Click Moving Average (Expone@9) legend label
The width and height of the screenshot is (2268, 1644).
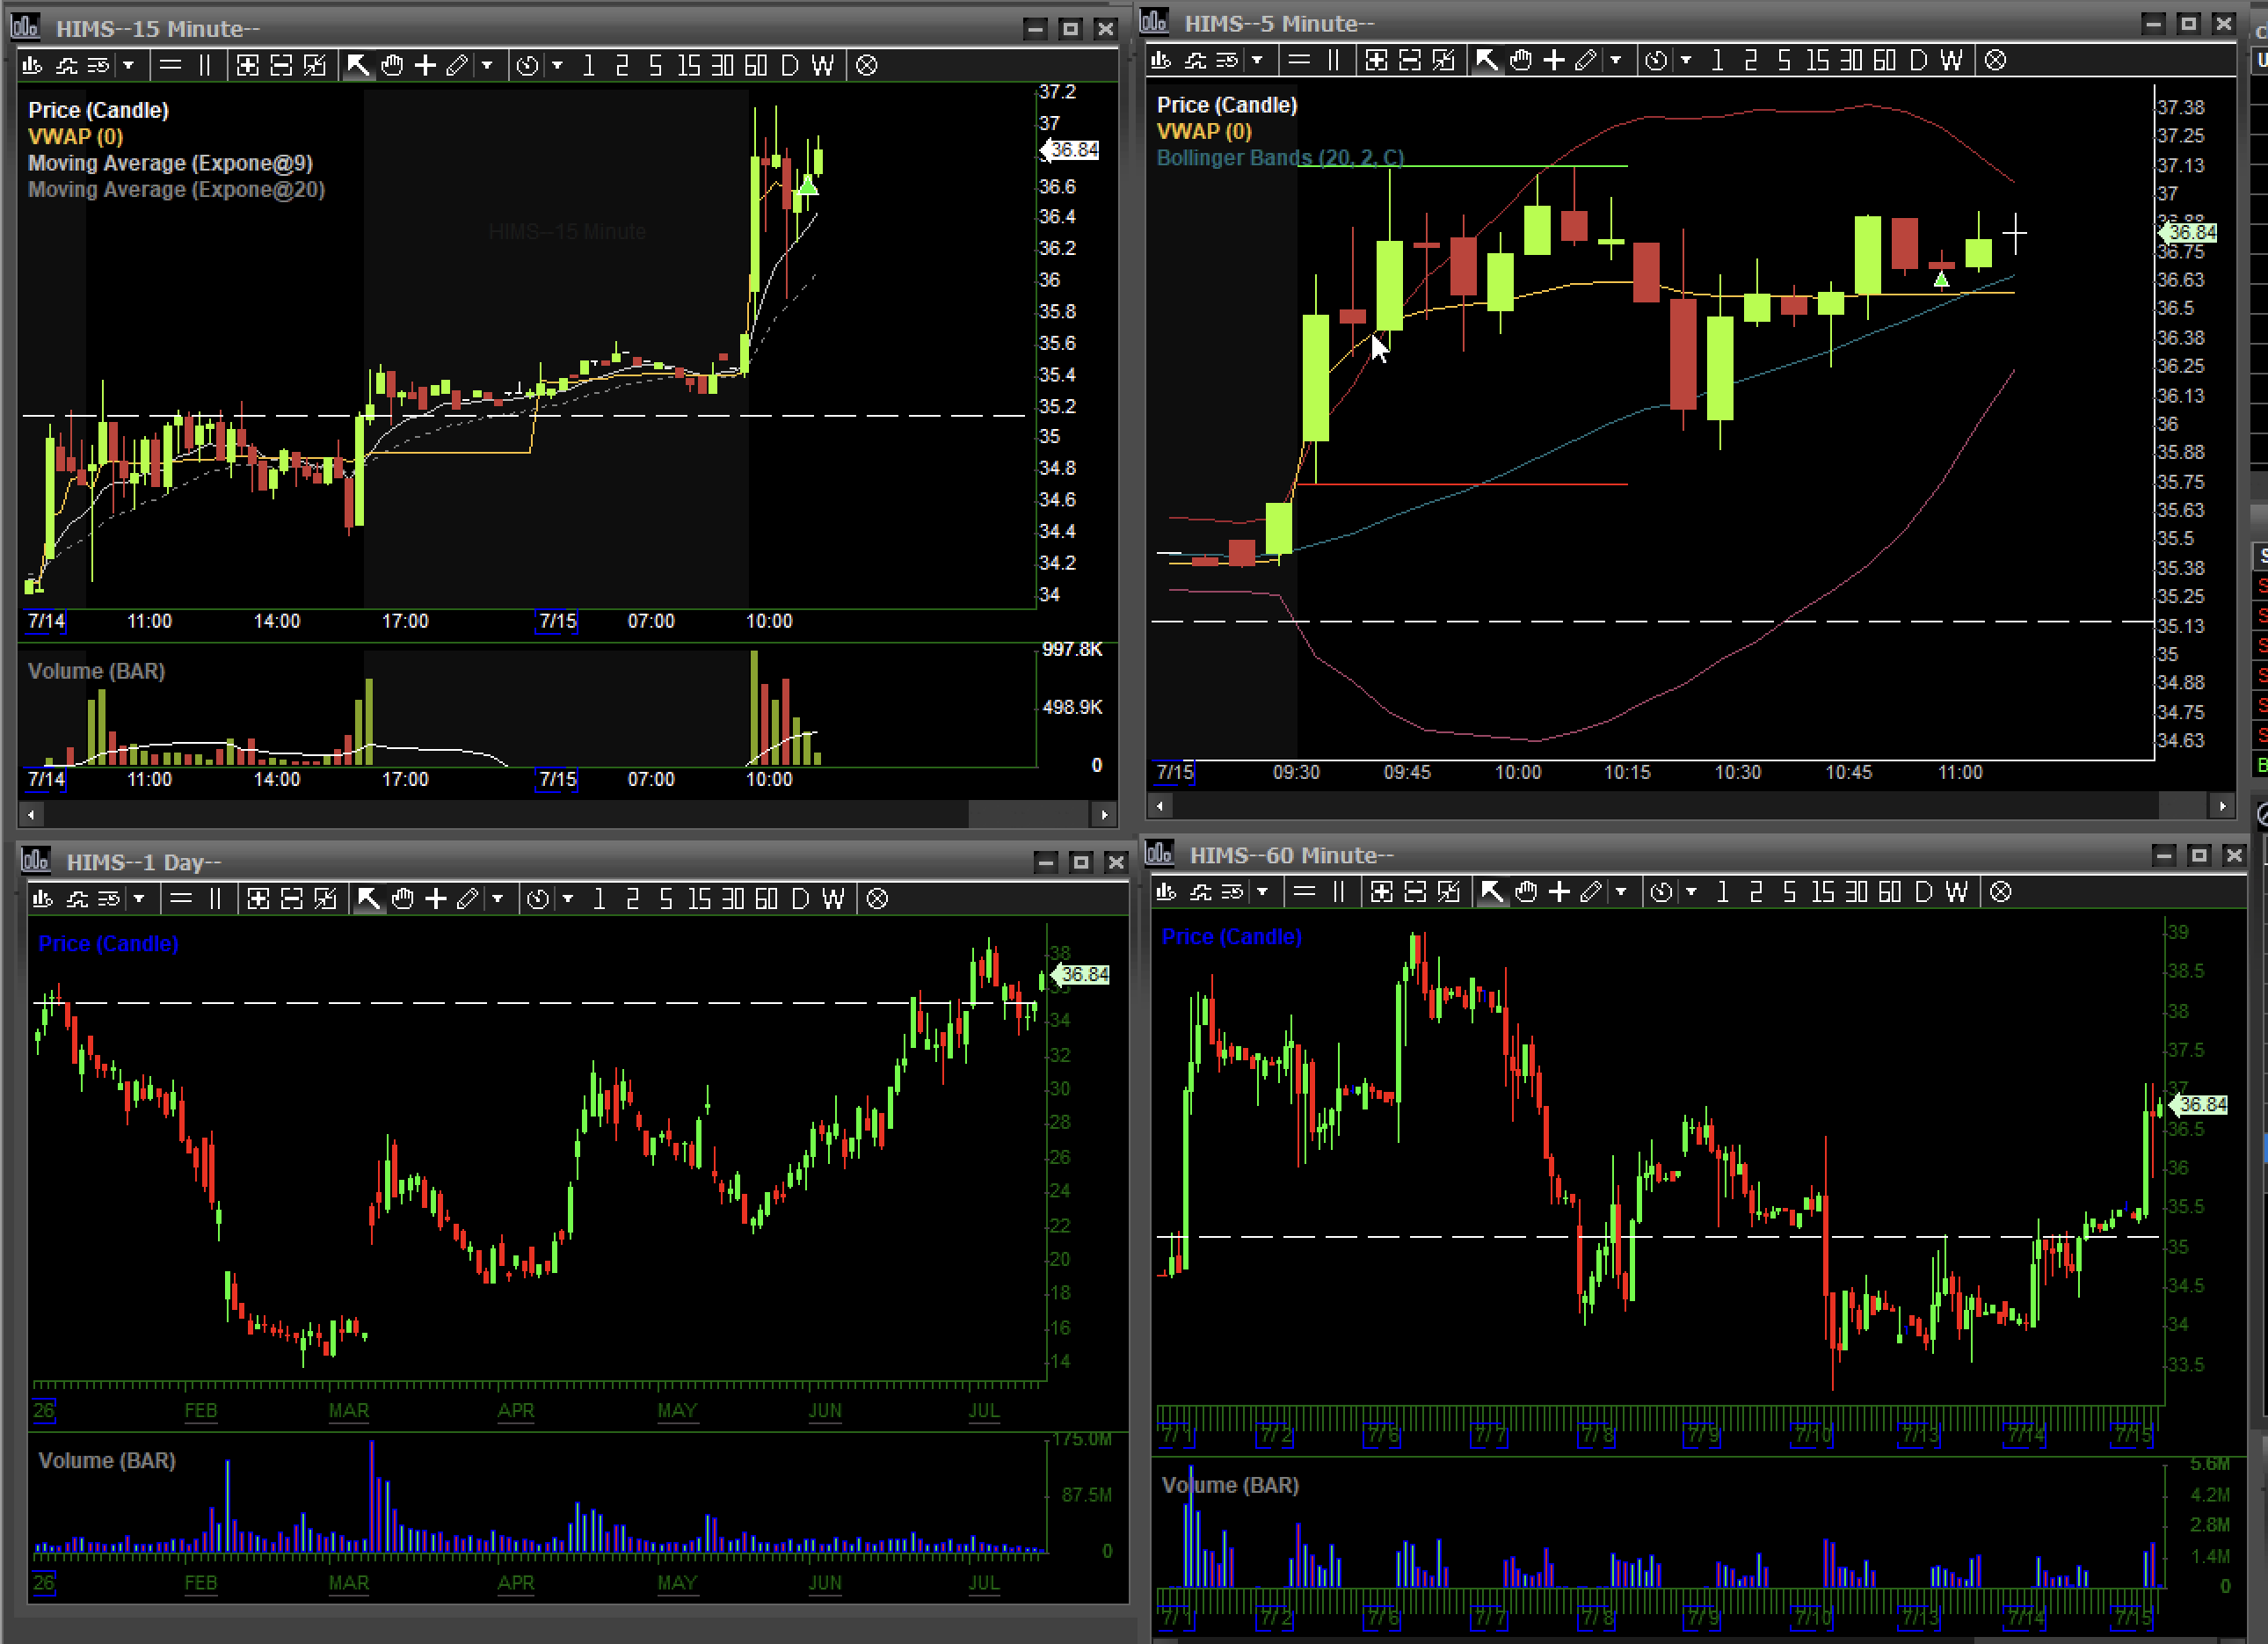click(x=170, y=163)
